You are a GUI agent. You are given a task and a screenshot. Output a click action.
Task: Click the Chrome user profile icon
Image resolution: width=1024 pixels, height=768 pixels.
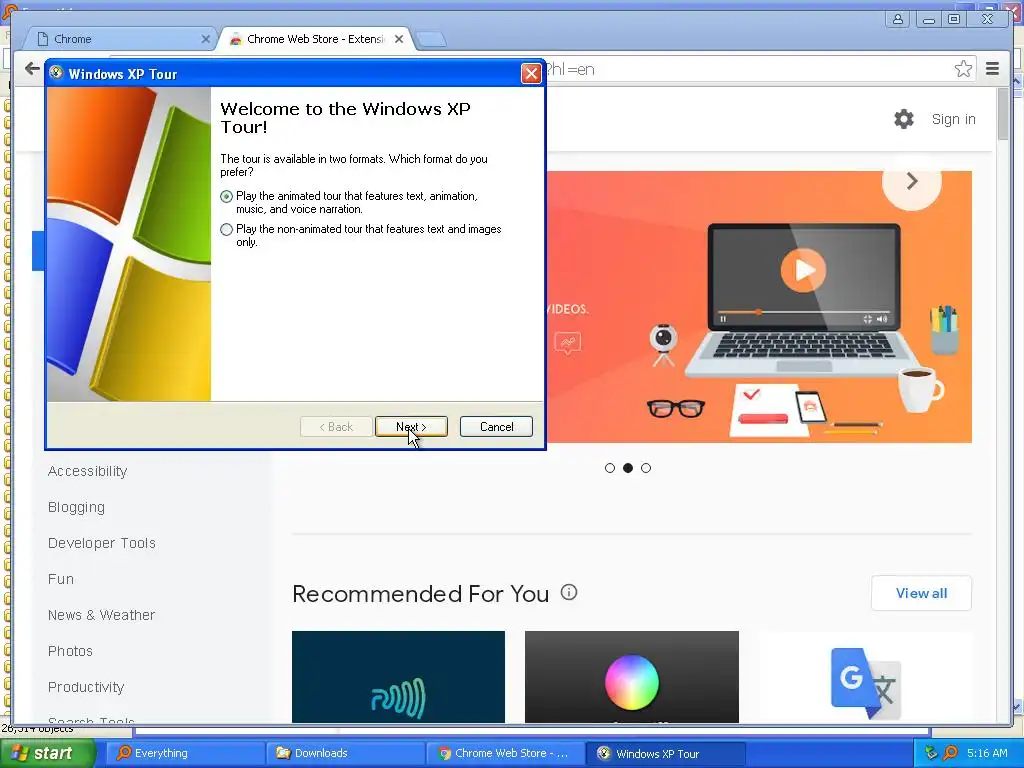898,19
